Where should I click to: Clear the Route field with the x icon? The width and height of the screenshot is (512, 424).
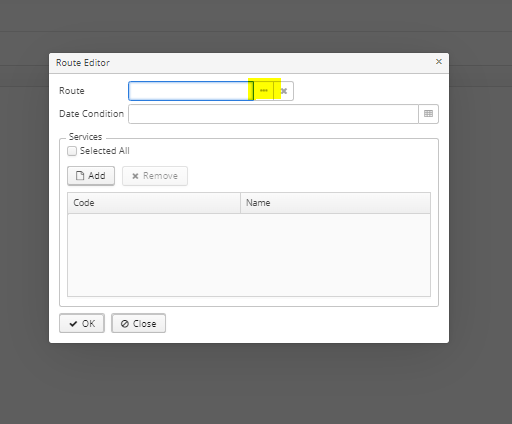[284, 91]
